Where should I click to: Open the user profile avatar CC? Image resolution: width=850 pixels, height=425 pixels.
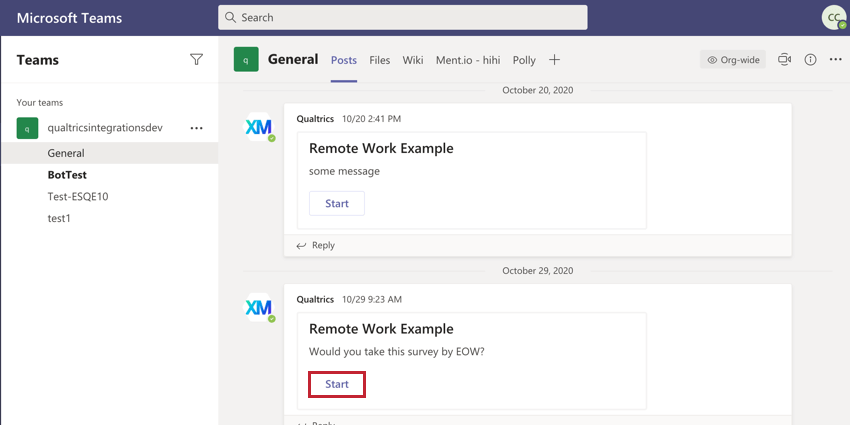point(834,17)
